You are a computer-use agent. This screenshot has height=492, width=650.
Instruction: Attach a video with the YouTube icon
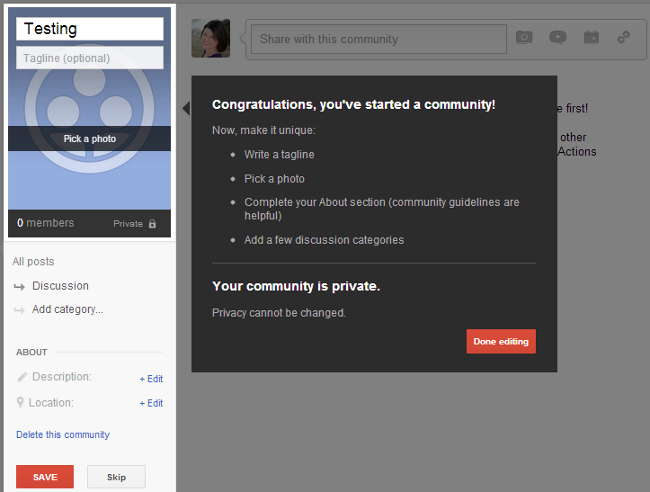558,37
